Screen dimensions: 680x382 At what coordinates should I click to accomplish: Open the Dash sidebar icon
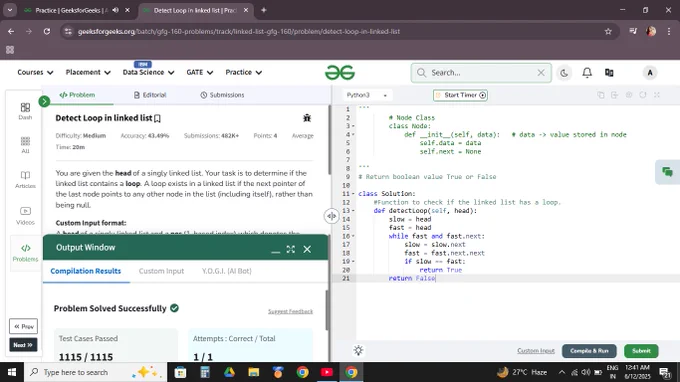(25, 111)
